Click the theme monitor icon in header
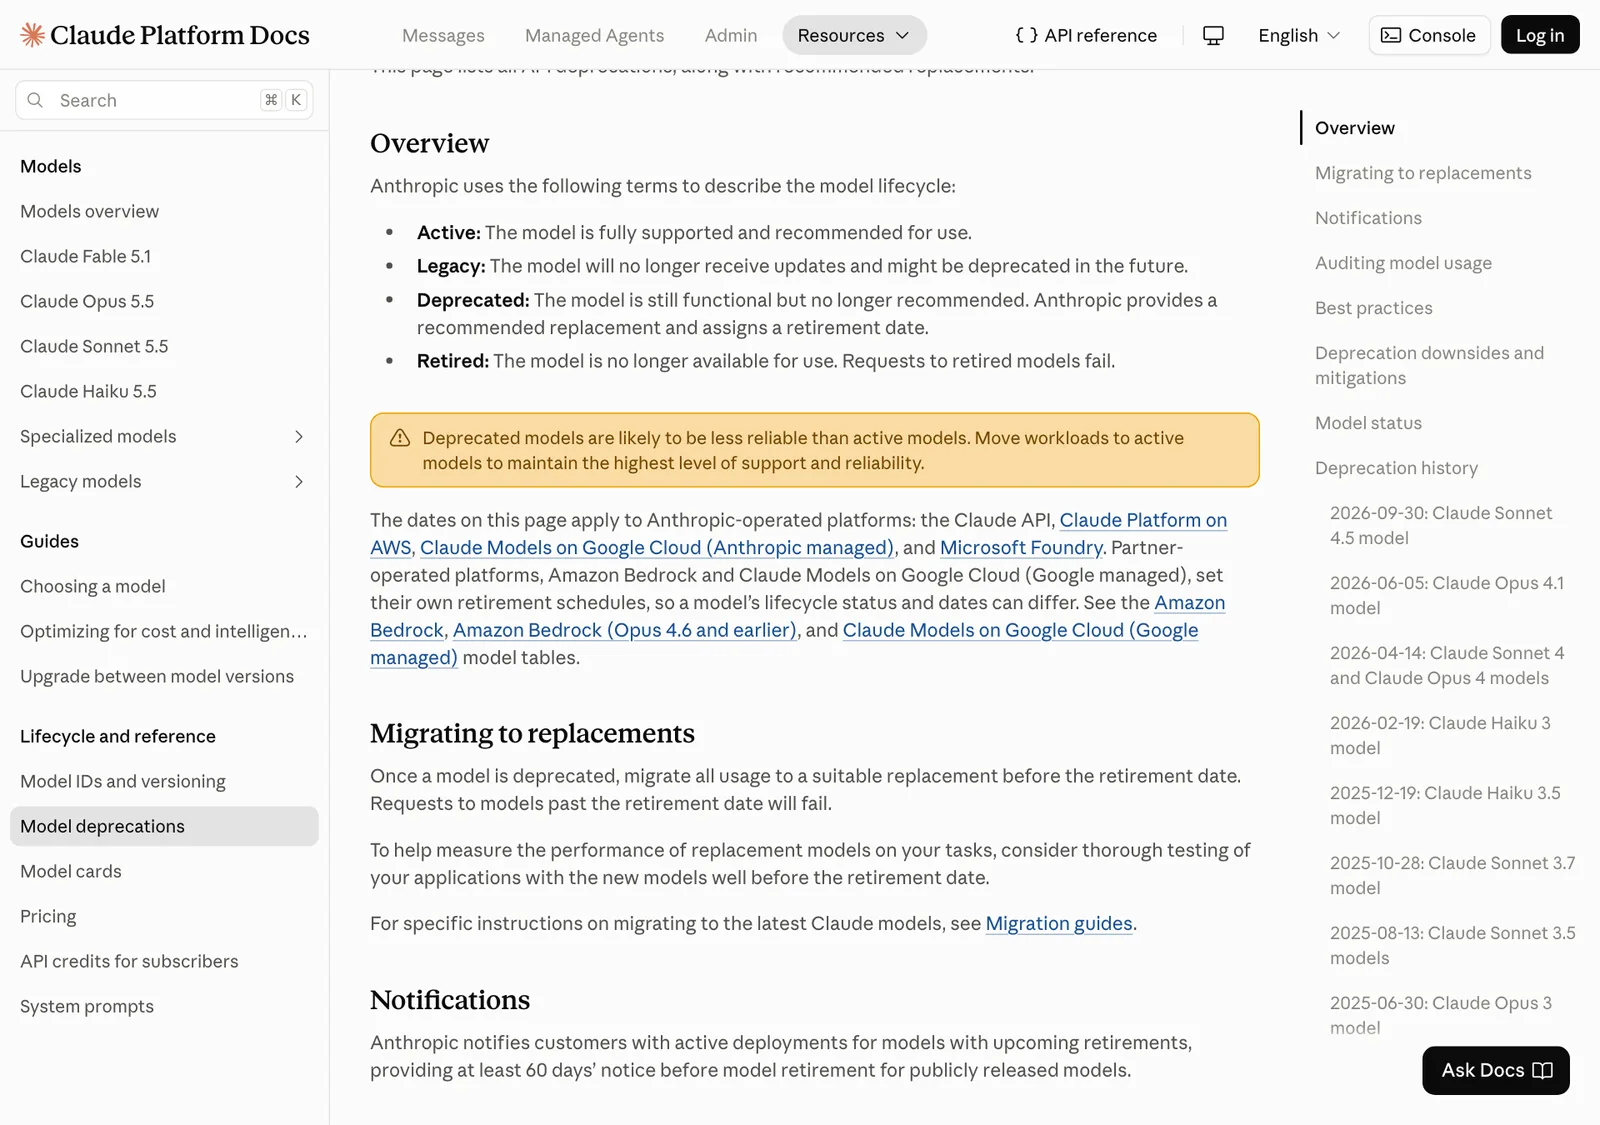The image size is (1600, 1125). click(1213, 35)
